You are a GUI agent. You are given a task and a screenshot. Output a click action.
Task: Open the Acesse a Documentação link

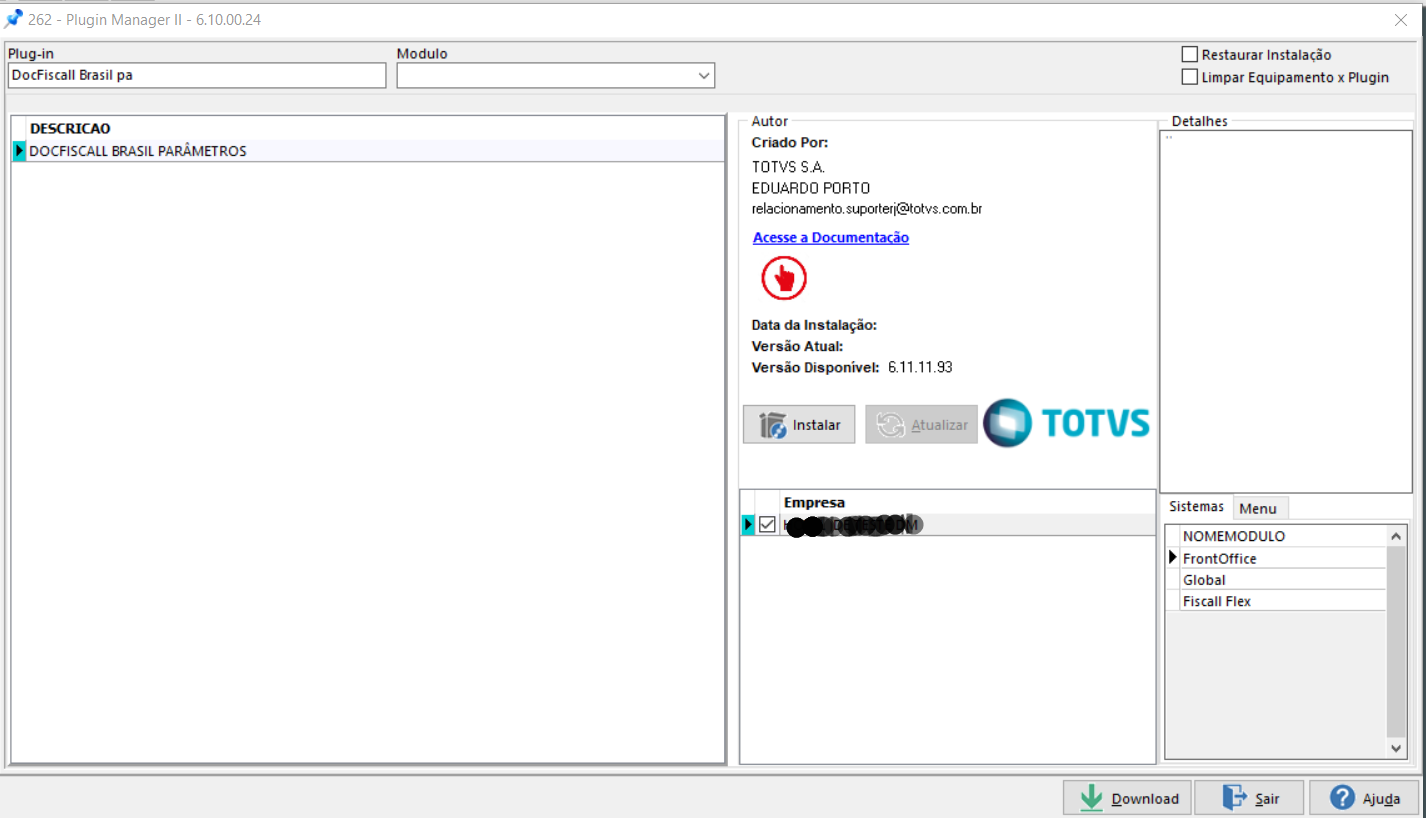(831, 237)
